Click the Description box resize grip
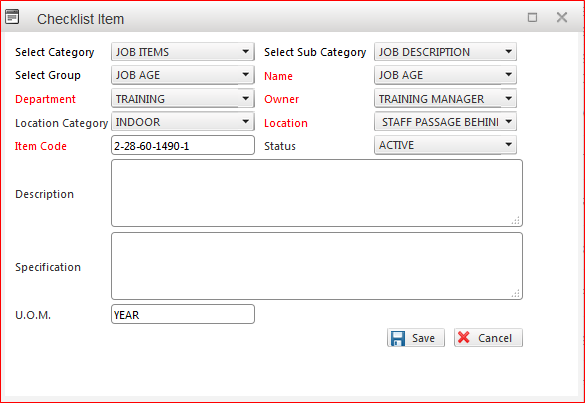 tap(516, 221)
